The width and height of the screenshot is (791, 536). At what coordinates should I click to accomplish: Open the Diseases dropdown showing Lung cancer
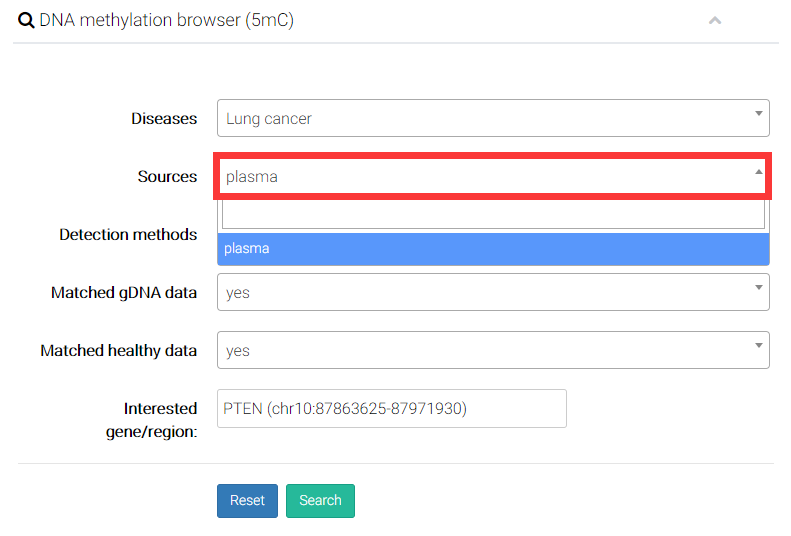pyautogui.click(x=480, y=118)
